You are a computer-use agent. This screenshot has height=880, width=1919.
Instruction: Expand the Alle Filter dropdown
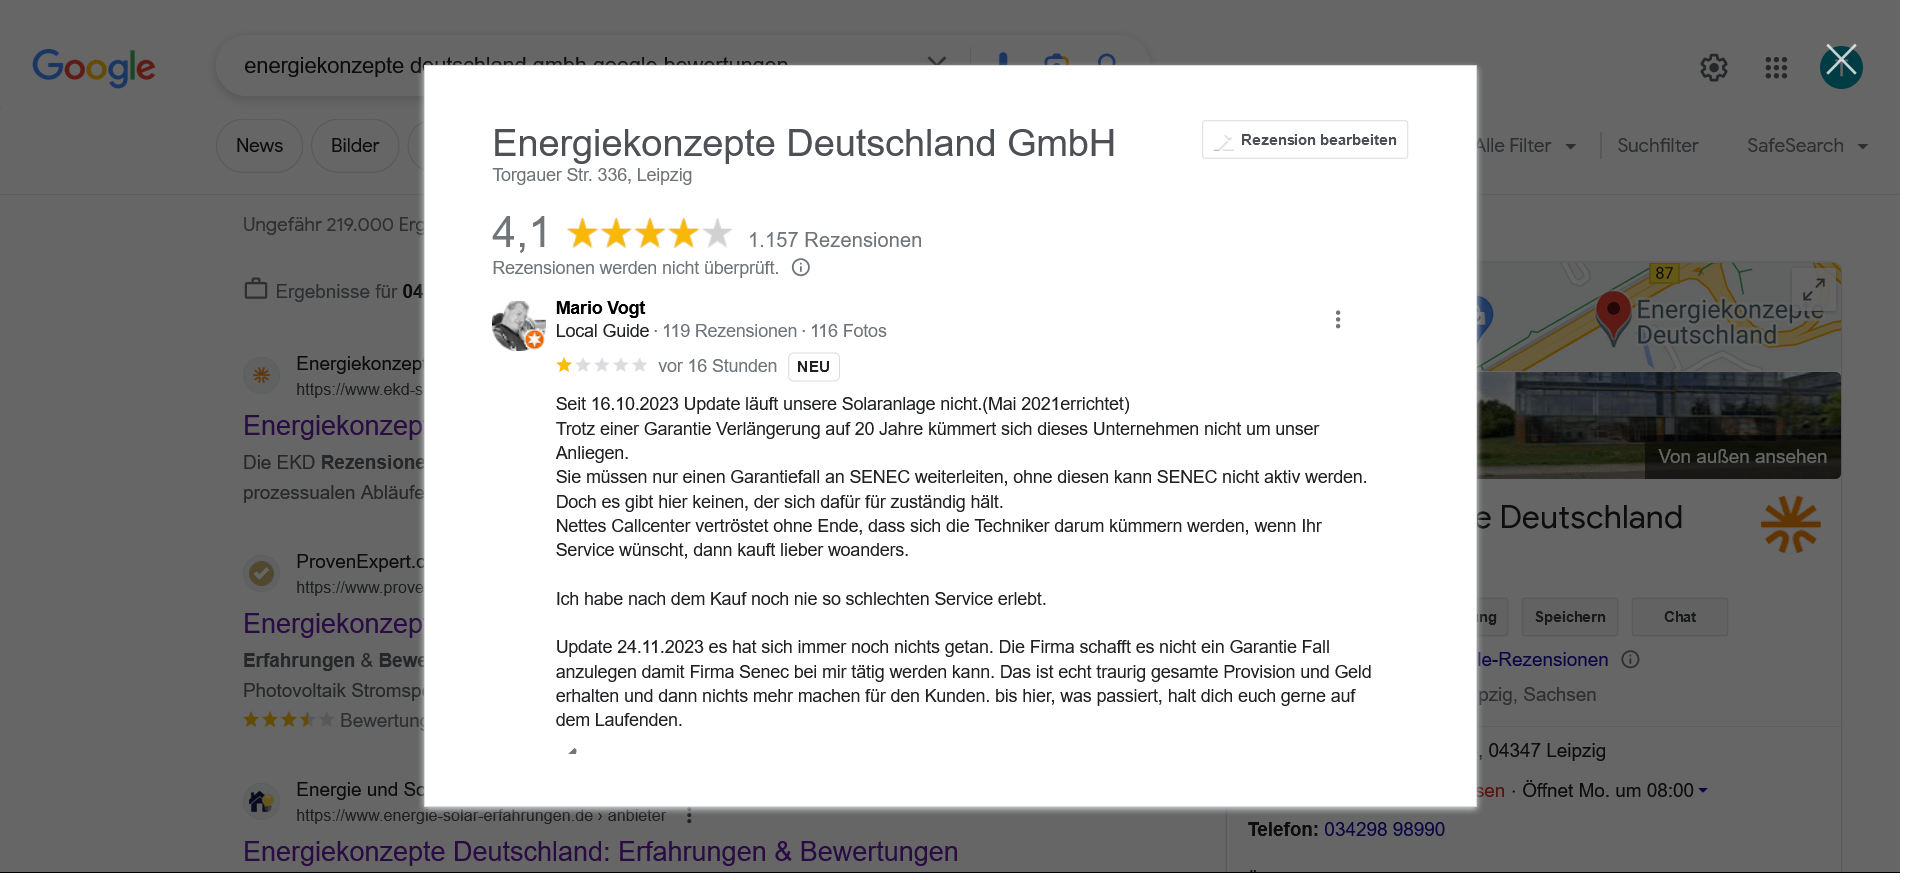pos(1525,146)
